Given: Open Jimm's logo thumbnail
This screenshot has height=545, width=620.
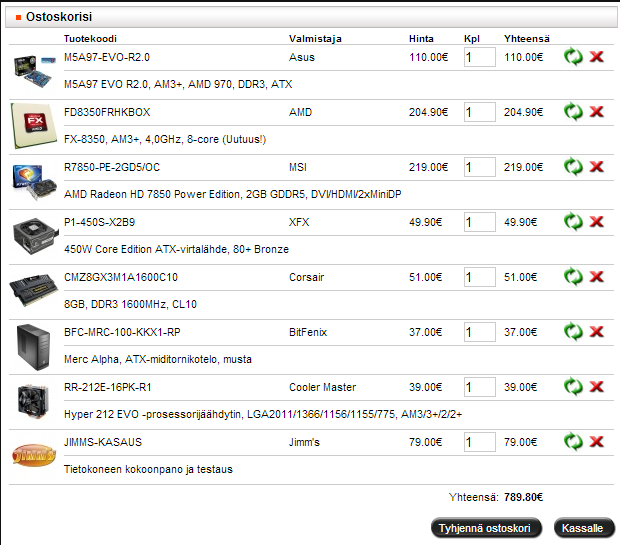Looking at the screenshot, I should tap(34, 455).
